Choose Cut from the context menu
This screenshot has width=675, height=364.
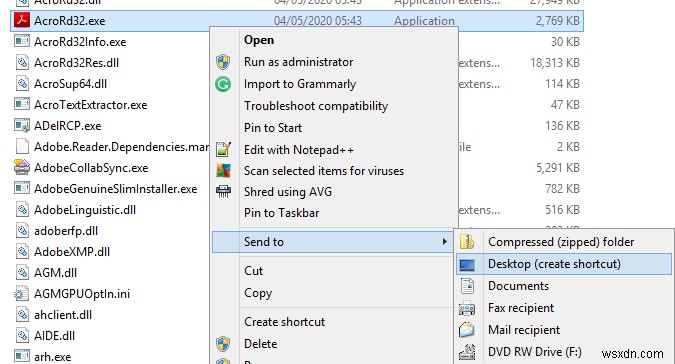click(x=253, y=271)
